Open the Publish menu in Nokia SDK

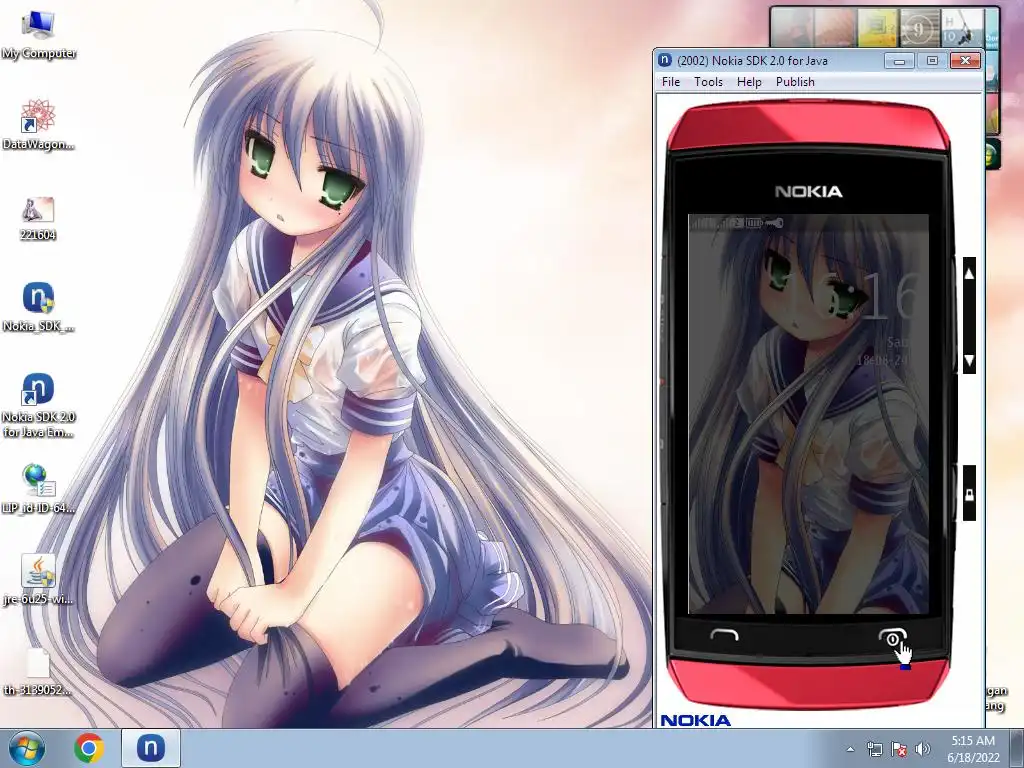click(x=795, y=82)
